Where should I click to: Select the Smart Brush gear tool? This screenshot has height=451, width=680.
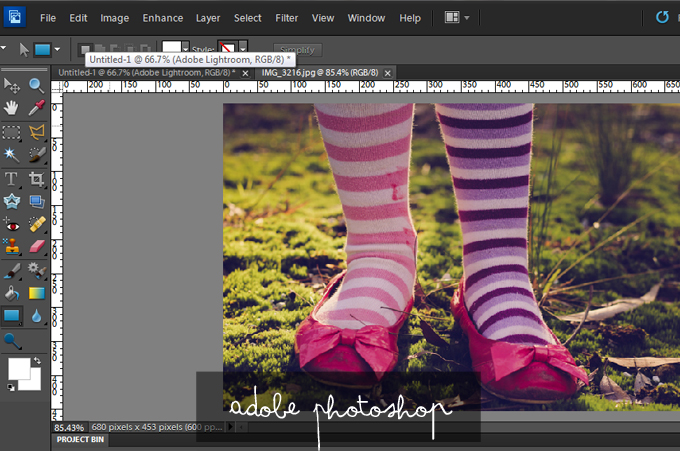click(x=36, y=271)
